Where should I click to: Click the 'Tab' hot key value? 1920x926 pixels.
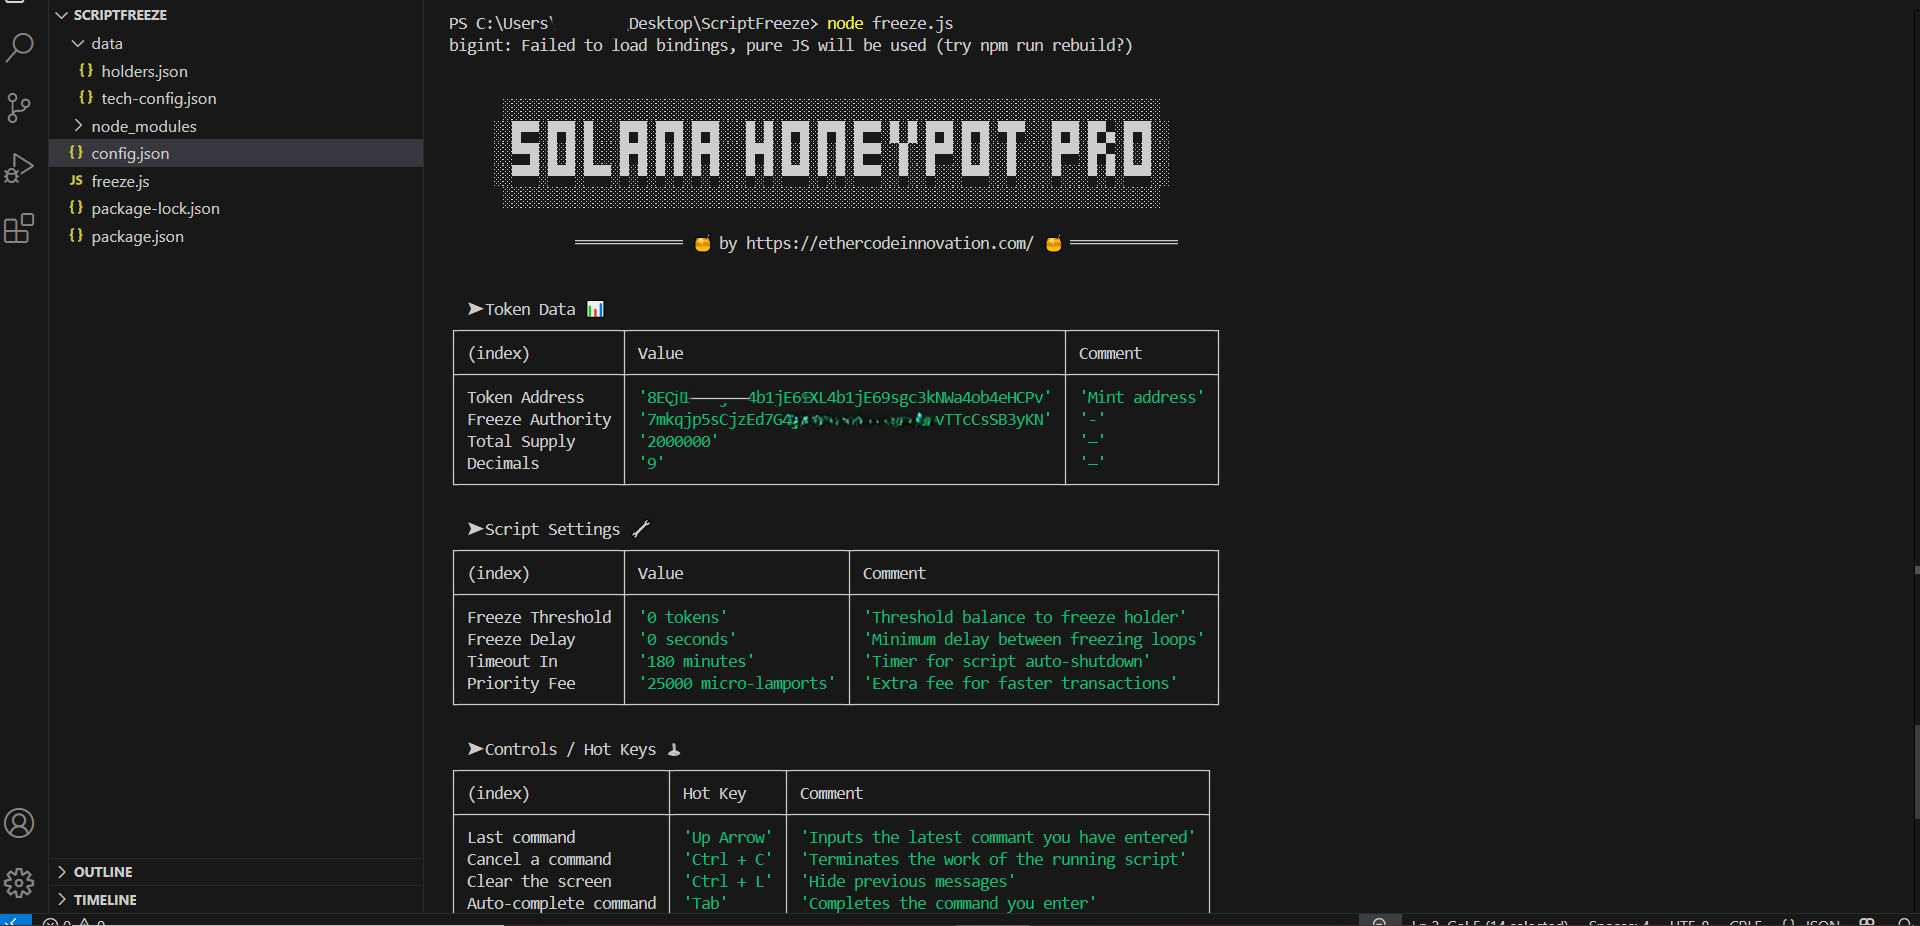(705, 903)
